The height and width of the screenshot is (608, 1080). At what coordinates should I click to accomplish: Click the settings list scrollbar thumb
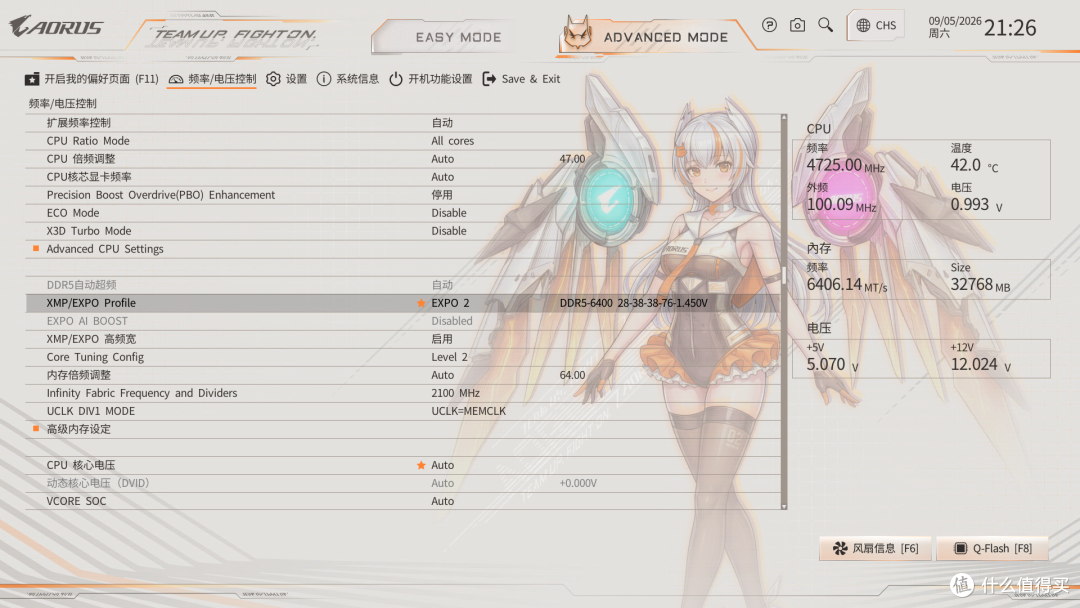[784, 275]
